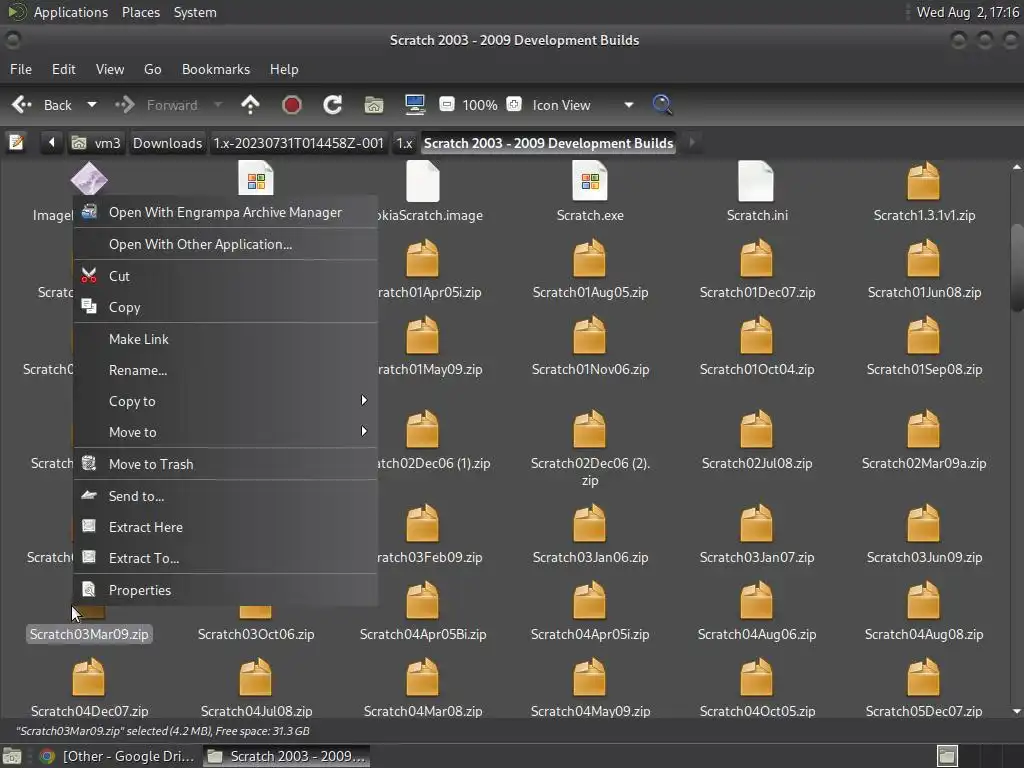Go back using the Back arrow
1024x768 pixels.
[22, 104]
